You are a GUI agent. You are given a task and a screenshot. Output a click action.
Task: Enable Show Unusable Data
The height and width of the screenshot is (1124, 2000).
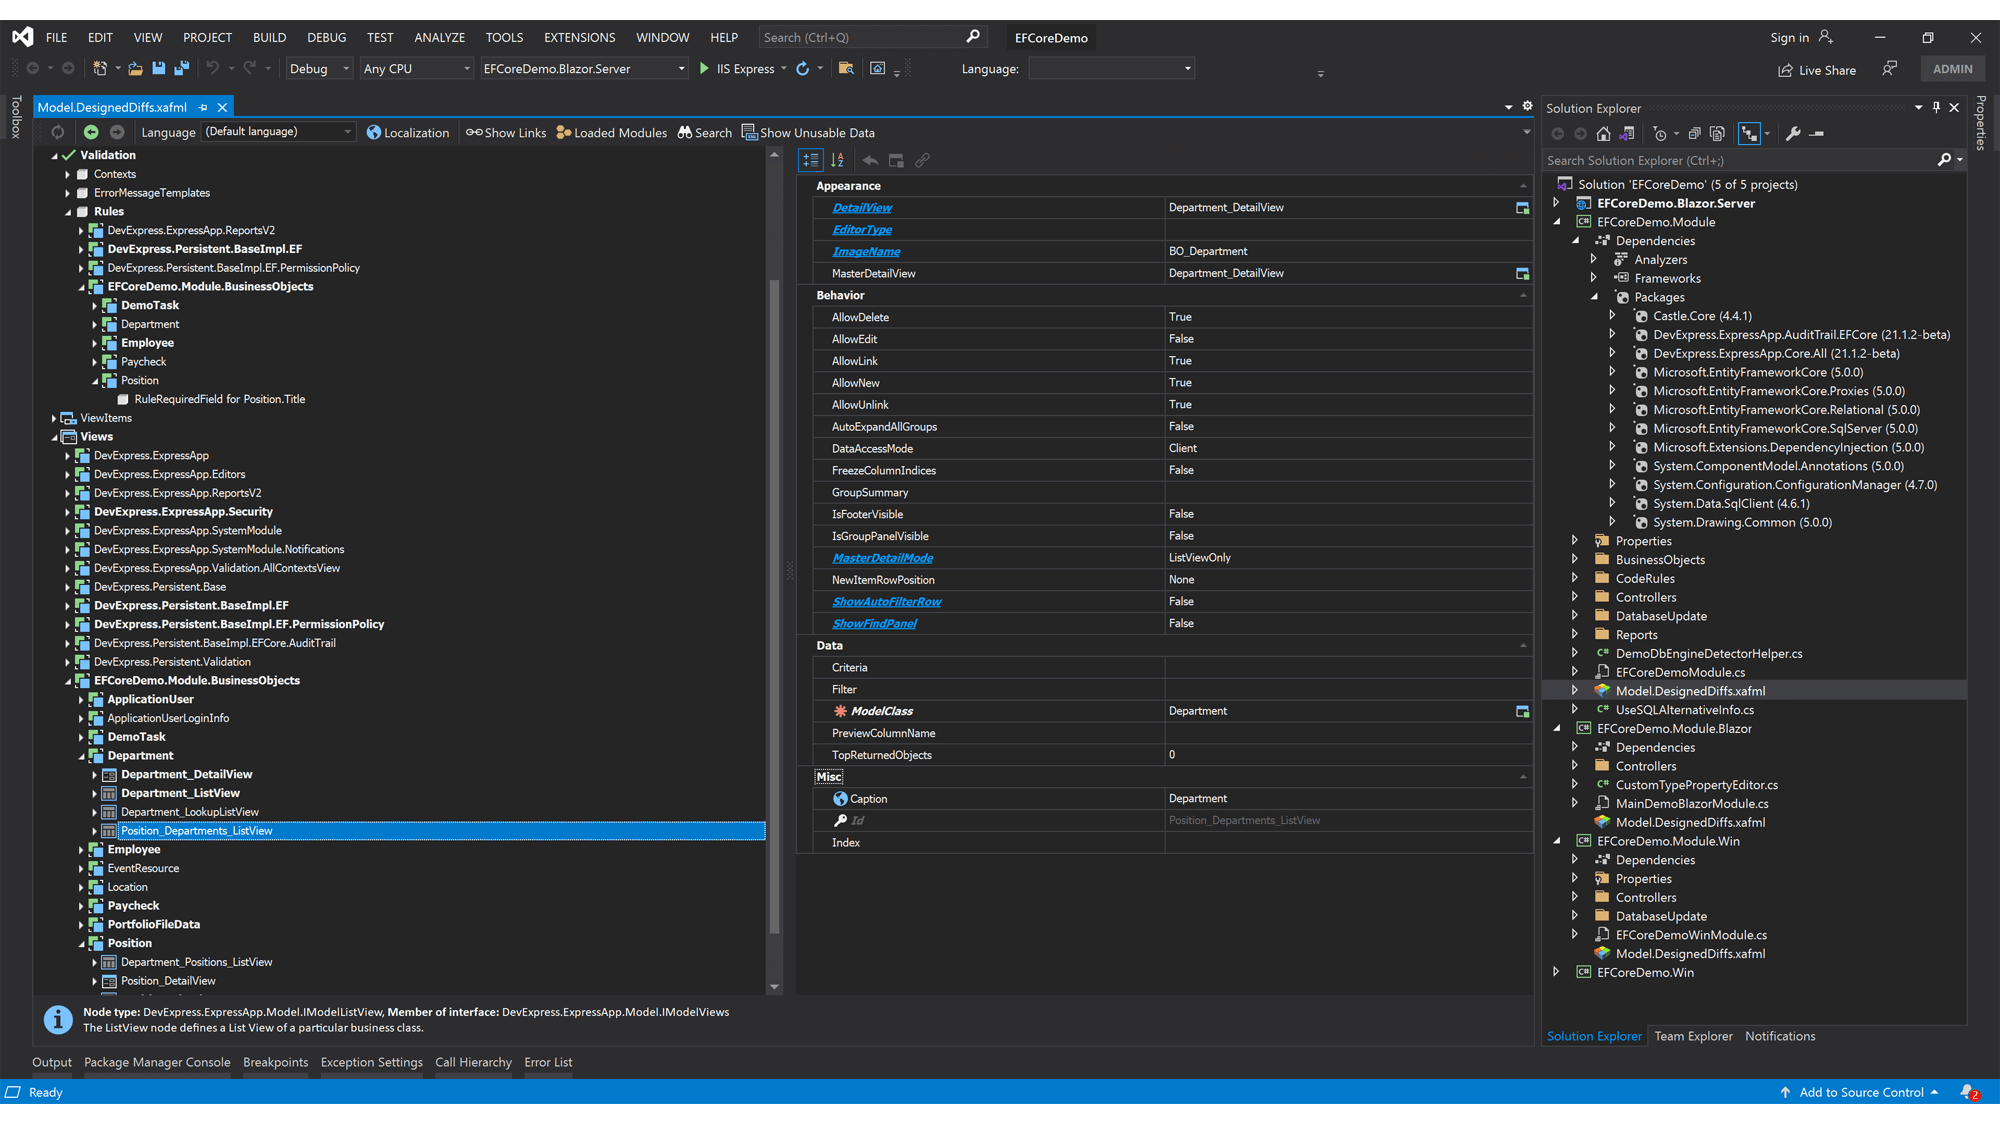(x=808, y=131)
